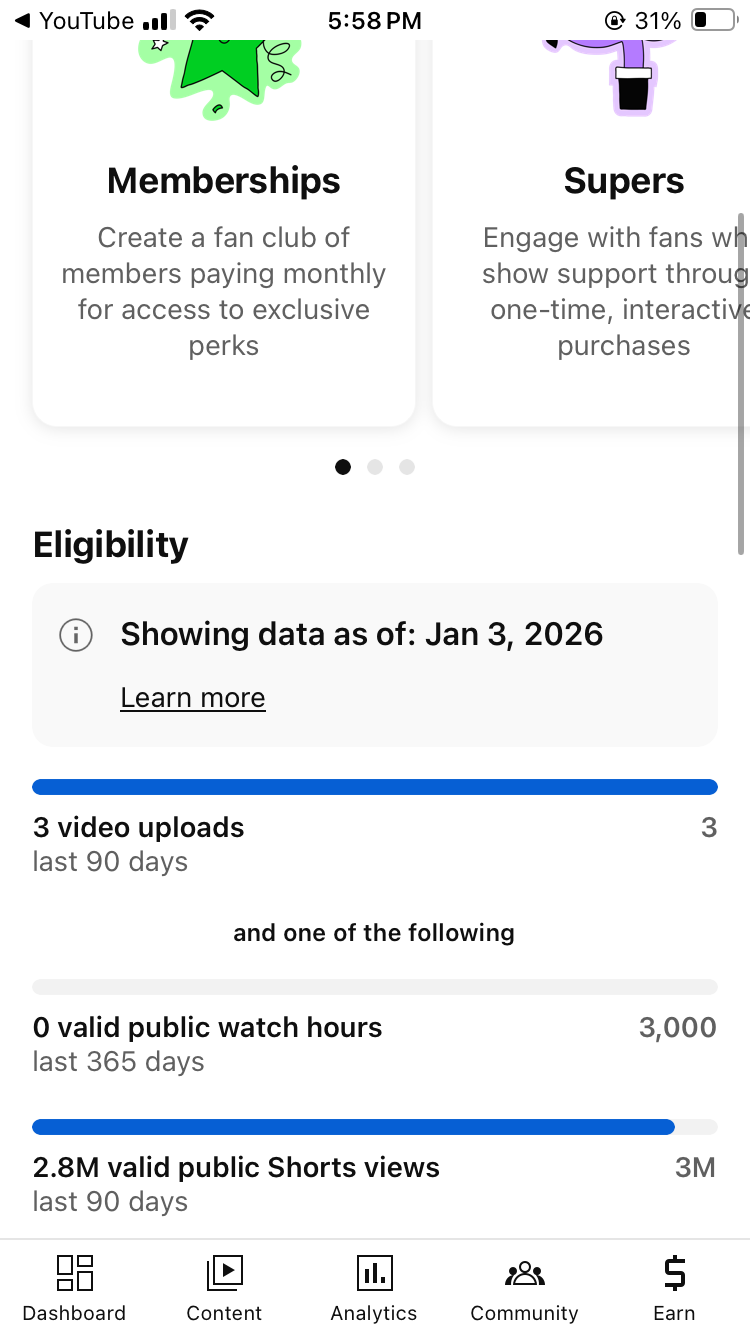Open the Content icon in bottom navigation

[x=225, y=1273]
